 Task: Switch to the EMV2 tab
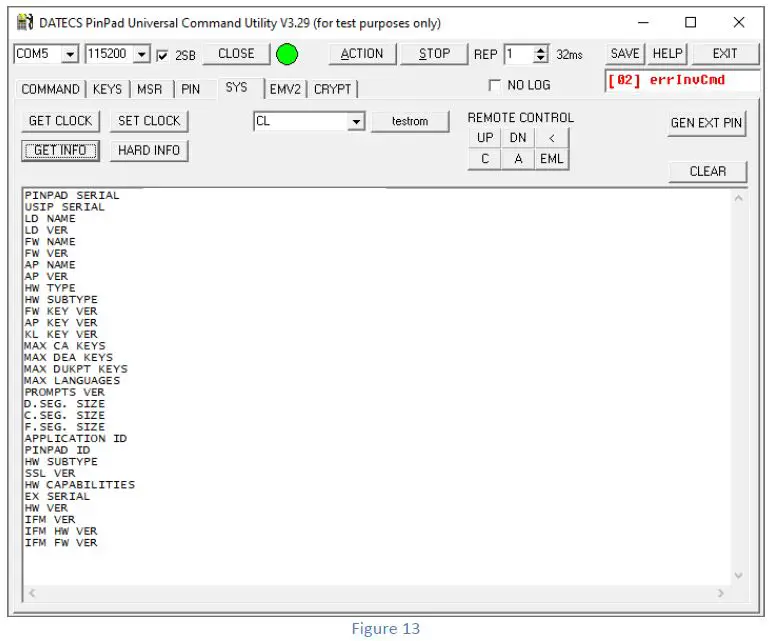tap(285, 89)
